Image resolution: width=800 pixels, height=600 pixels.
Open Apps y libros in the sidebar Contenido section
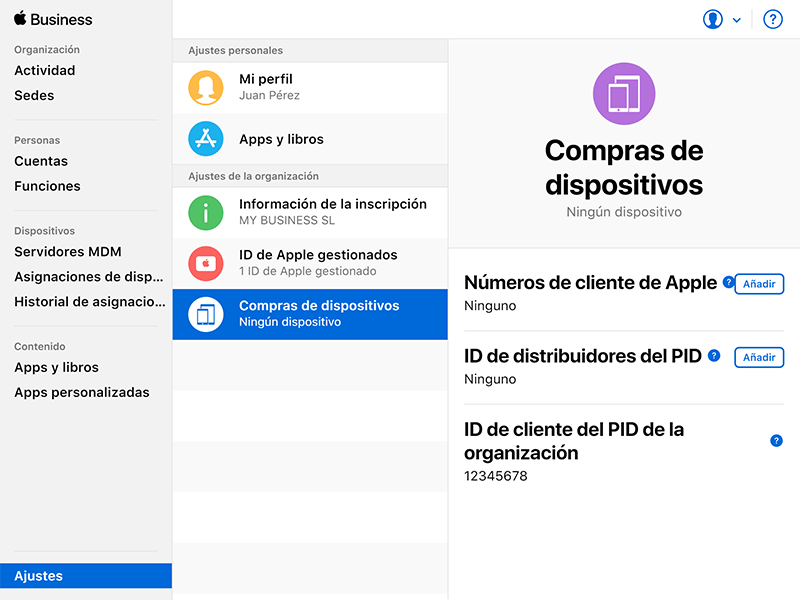(x=57, y=367)
